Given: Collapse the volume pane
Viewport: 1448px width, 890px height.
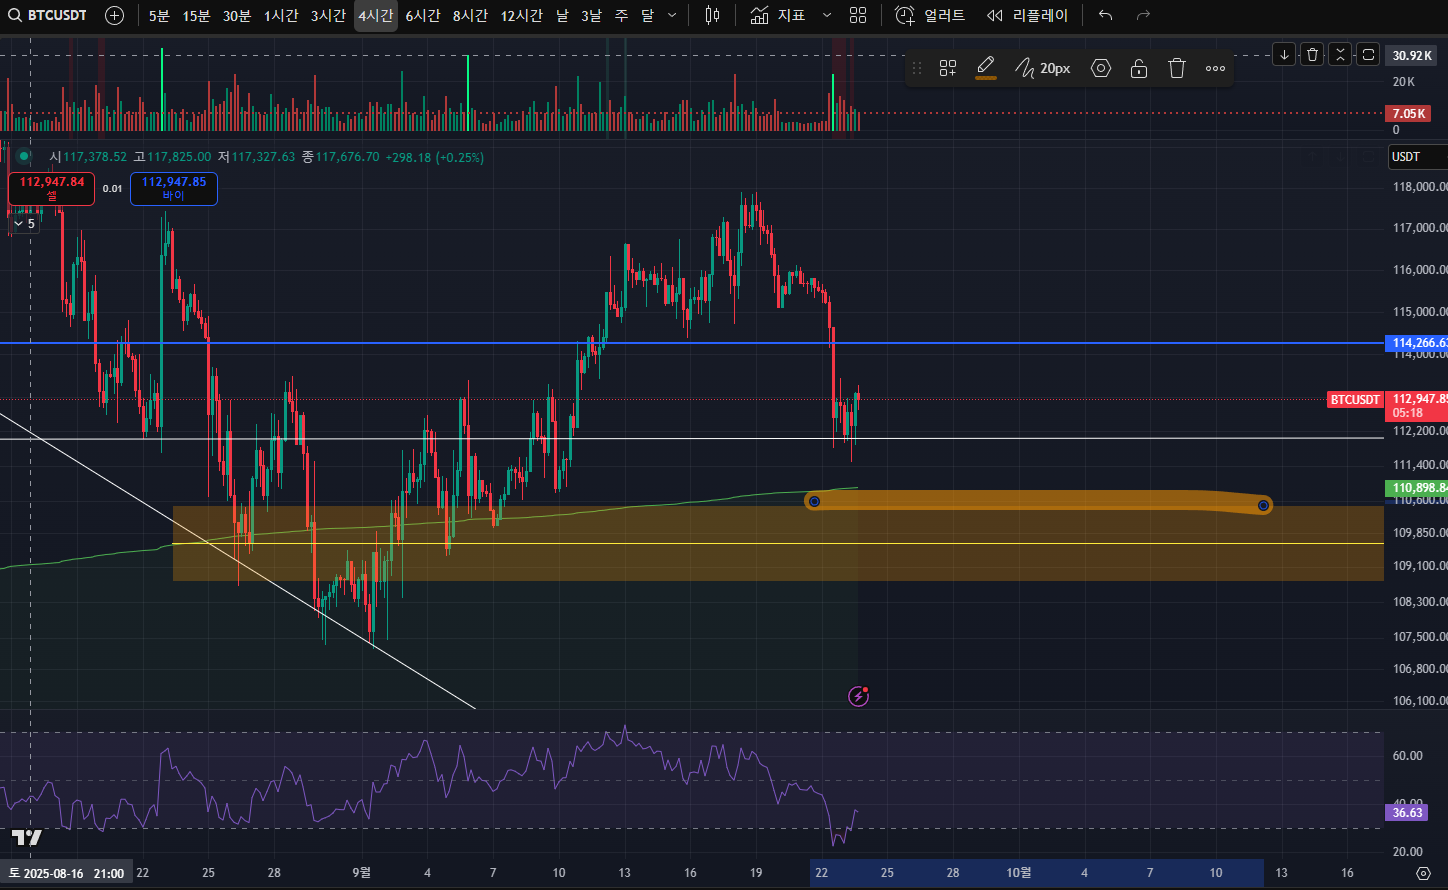Looking at the screenshot, I should [x=1340, y=54].
